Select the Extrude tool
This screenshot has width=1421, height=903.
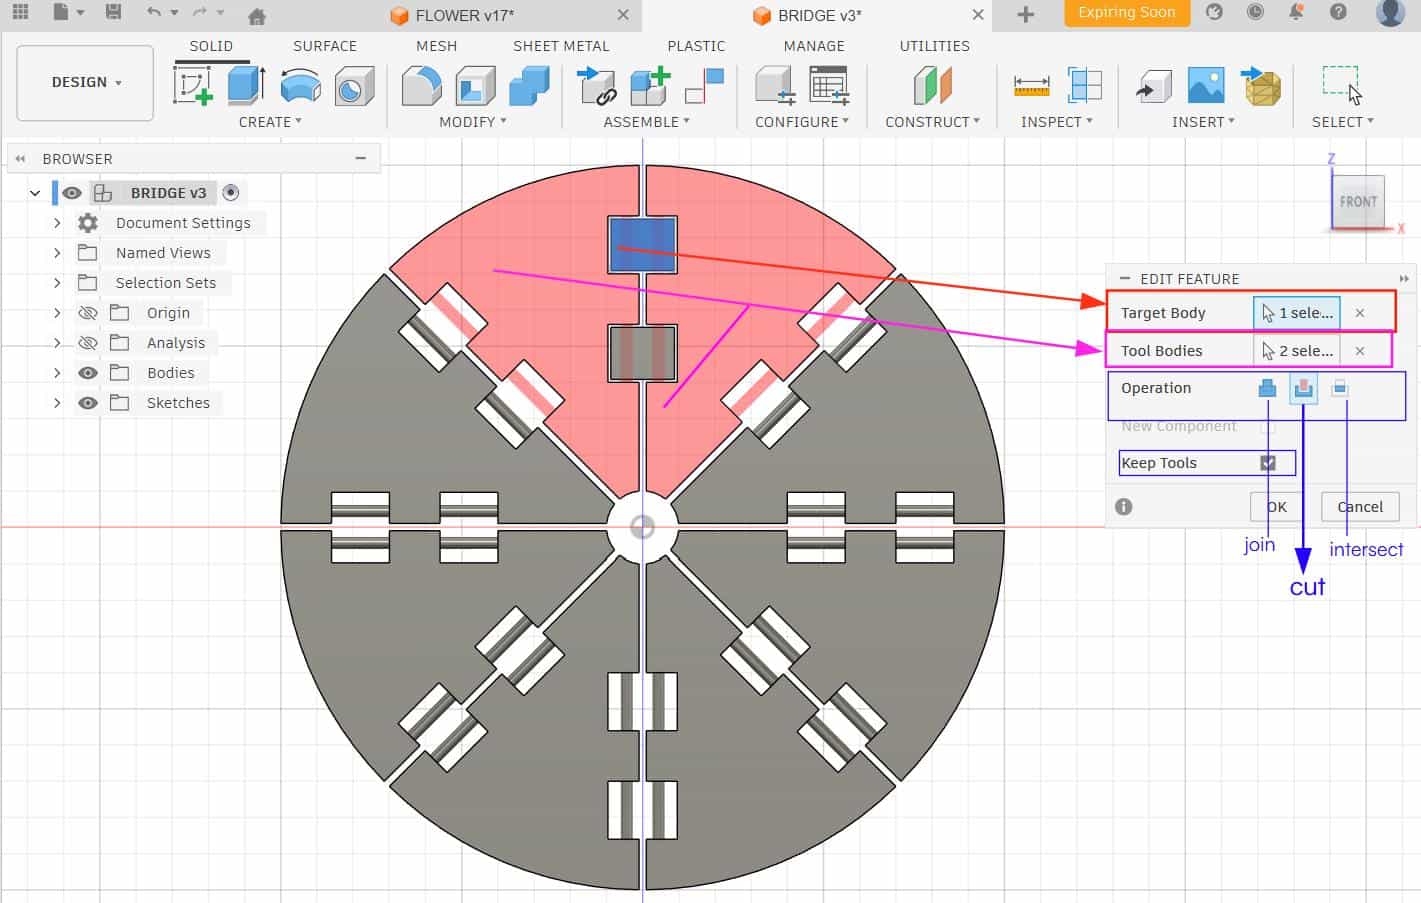click(x=246, y=86)
